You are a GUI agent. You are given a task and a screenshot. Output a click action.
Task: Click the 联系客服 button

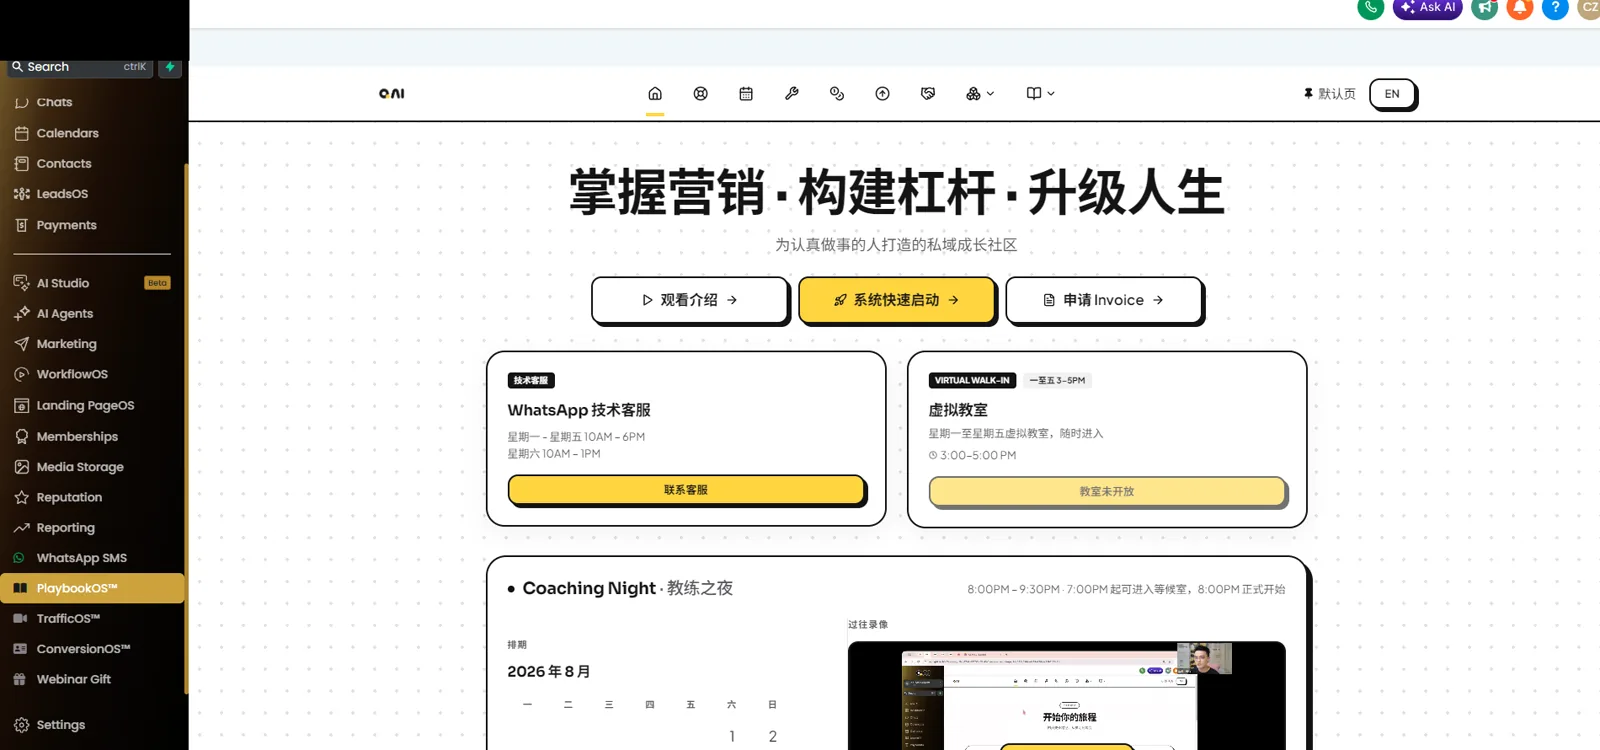[686, 490]
